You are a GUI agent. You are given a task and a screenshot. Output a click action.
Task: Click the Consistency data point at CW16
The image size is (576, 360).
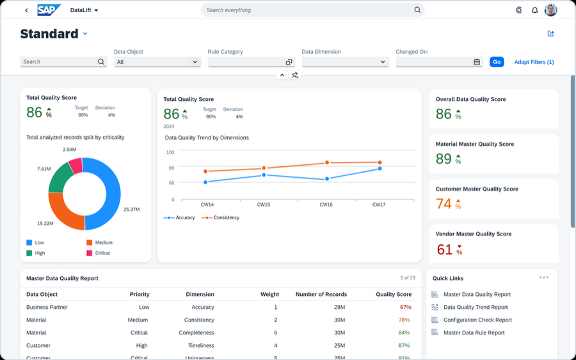327,162
